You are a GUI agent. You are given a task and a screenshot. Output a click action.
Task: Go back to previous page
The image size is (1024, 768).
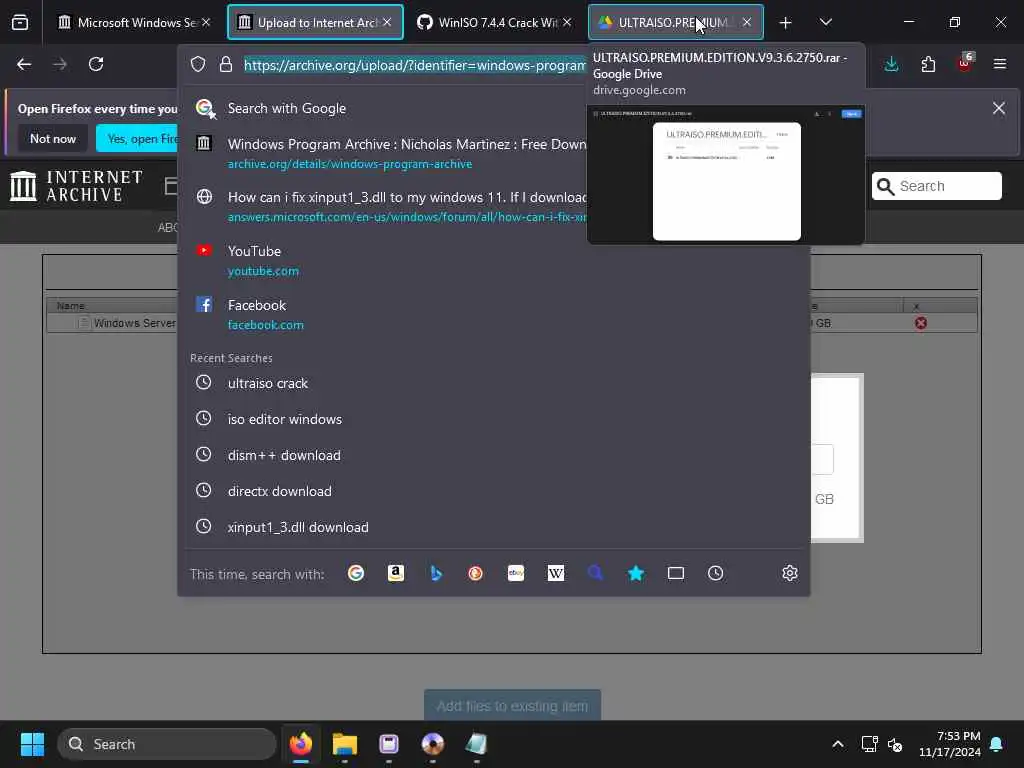click(x=24, y=64)
